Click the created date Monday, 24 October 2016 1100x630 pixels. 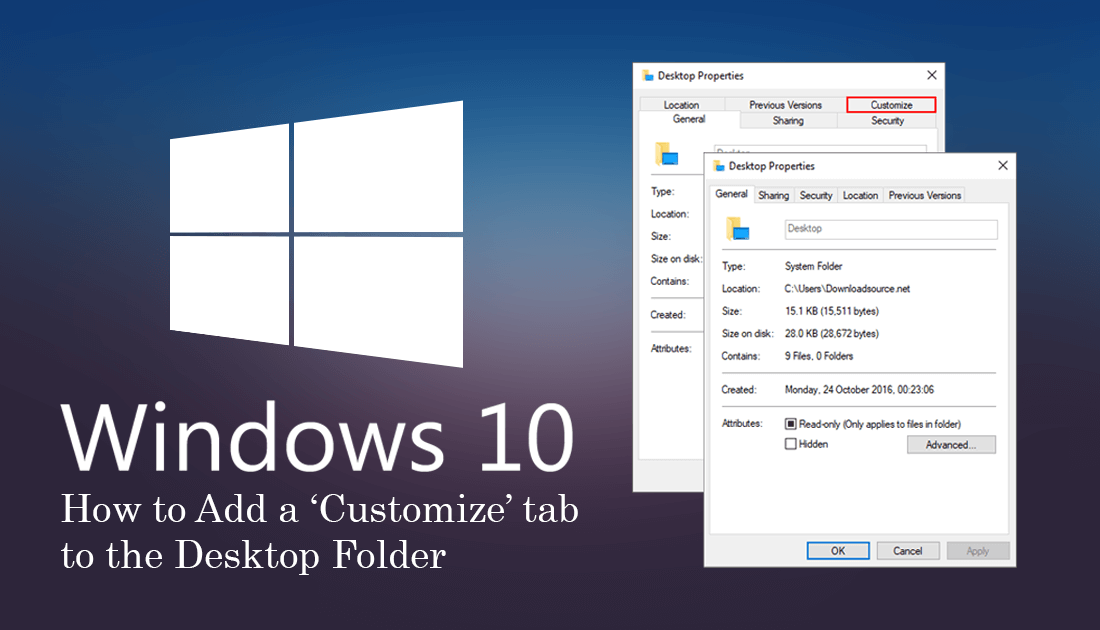tap(859, 389)
